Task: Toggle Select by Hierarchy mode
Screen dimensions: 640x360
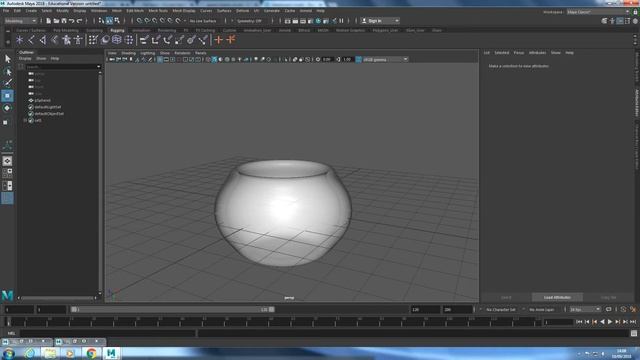Action: (102, 20)
